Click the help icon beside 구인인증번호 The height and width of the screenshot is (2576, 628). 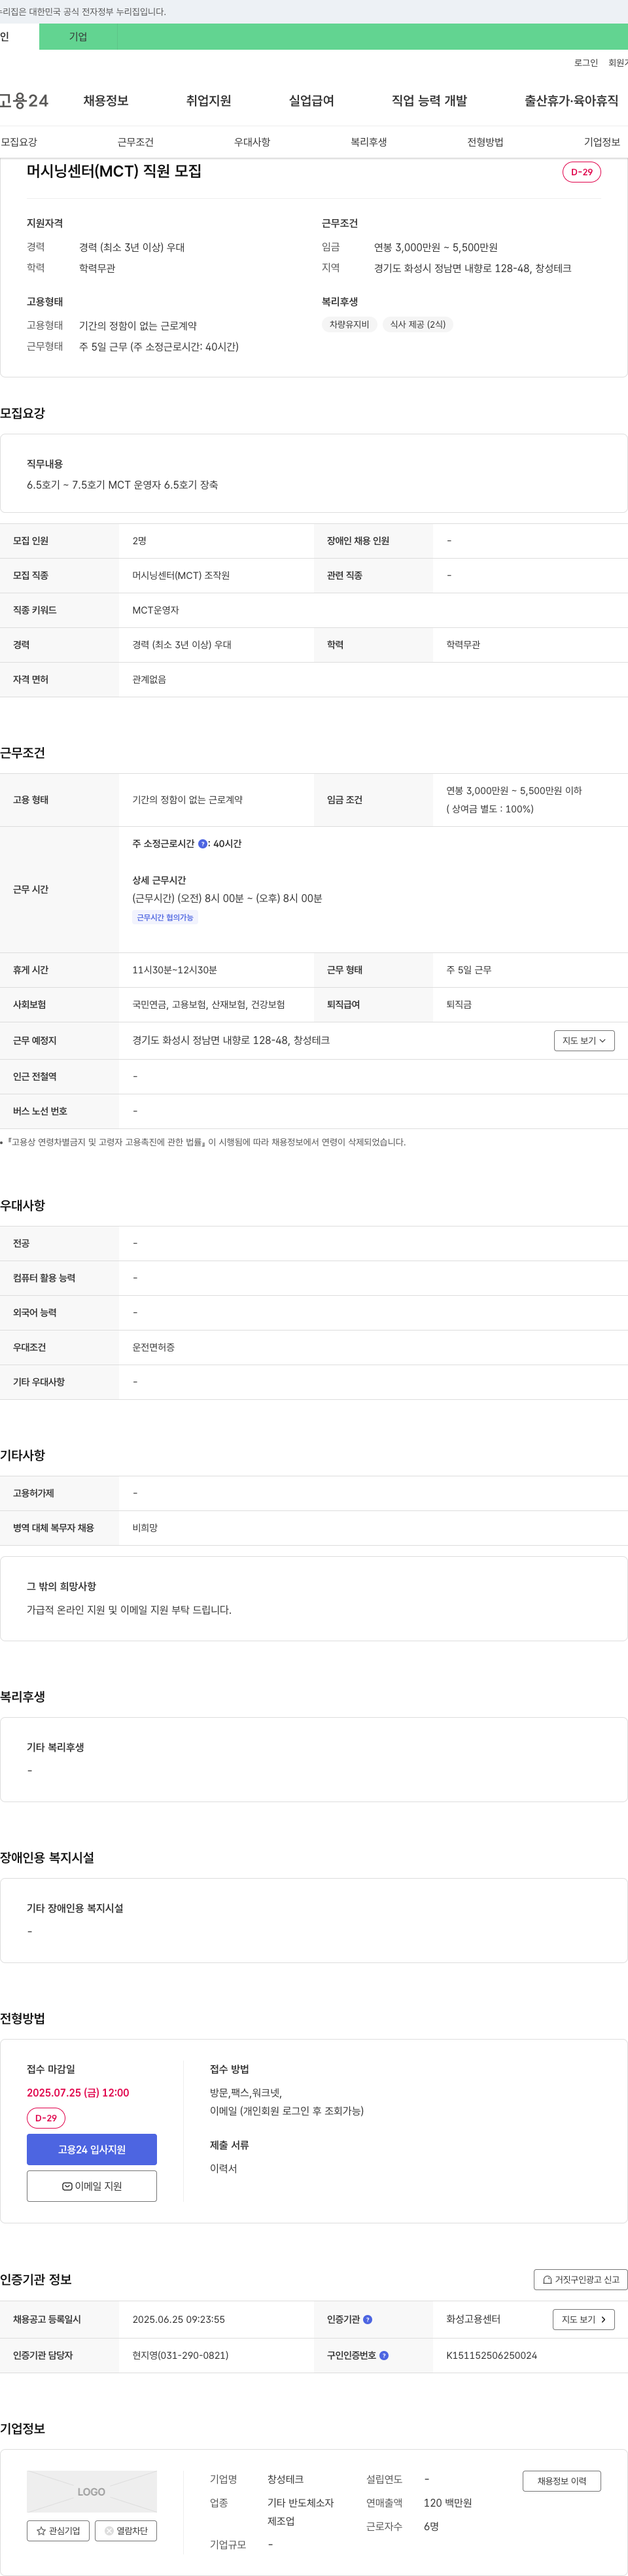point(384,2356)
